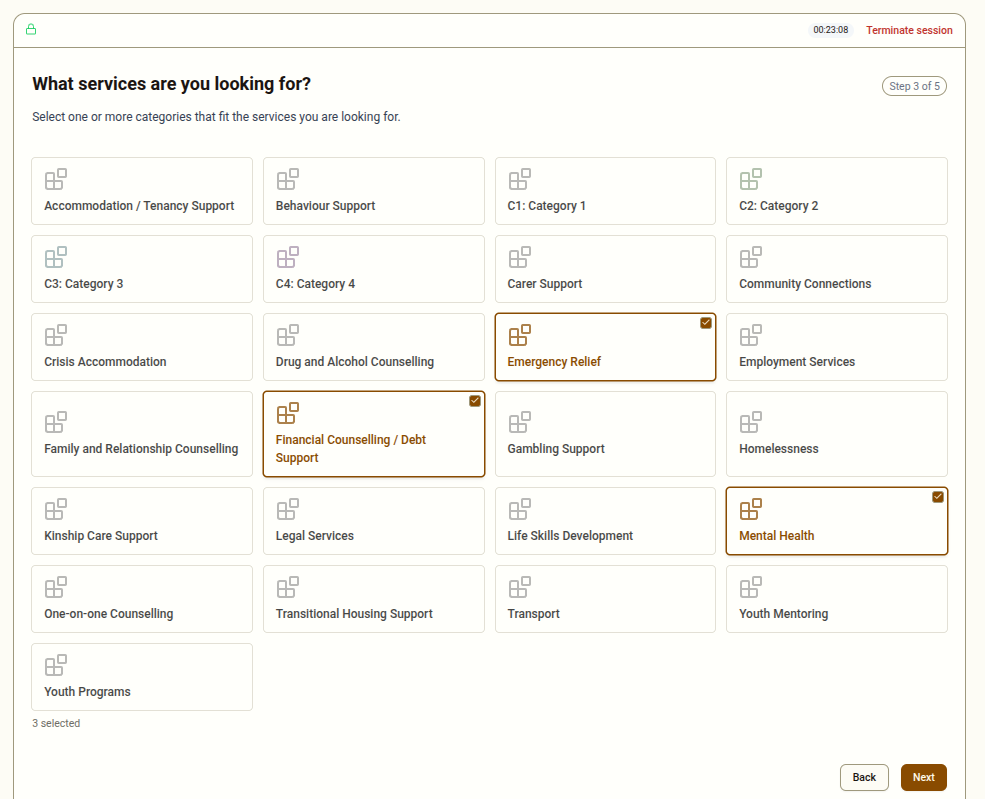985x799 pixels.
Task: Select the Carer Support category
Action: [605, 269]
